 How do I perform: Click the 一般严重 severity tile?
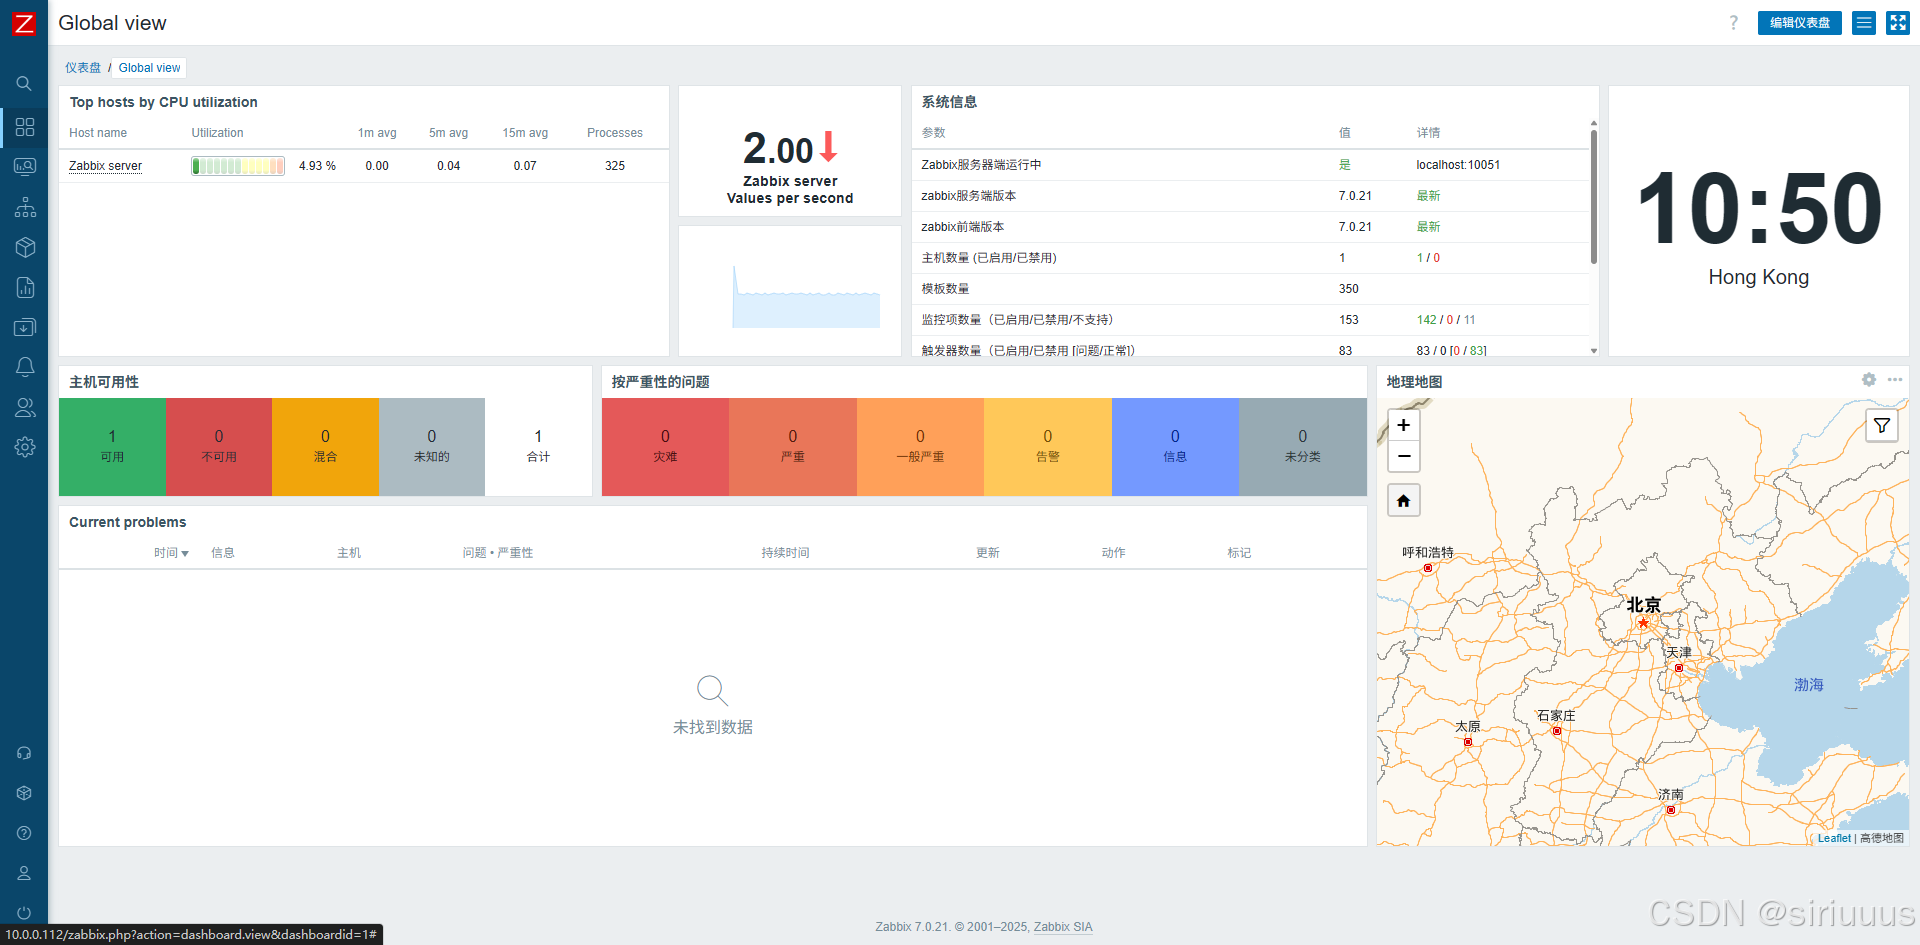pos(920,447)
